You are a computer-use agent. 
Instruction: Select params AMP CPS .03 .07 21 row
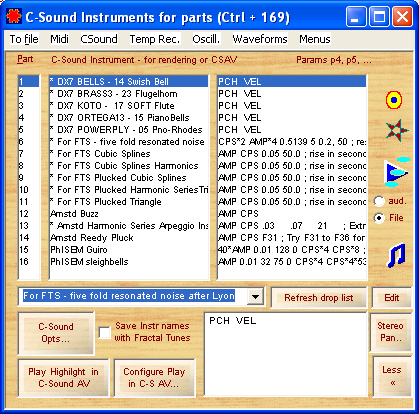(292, 226)
